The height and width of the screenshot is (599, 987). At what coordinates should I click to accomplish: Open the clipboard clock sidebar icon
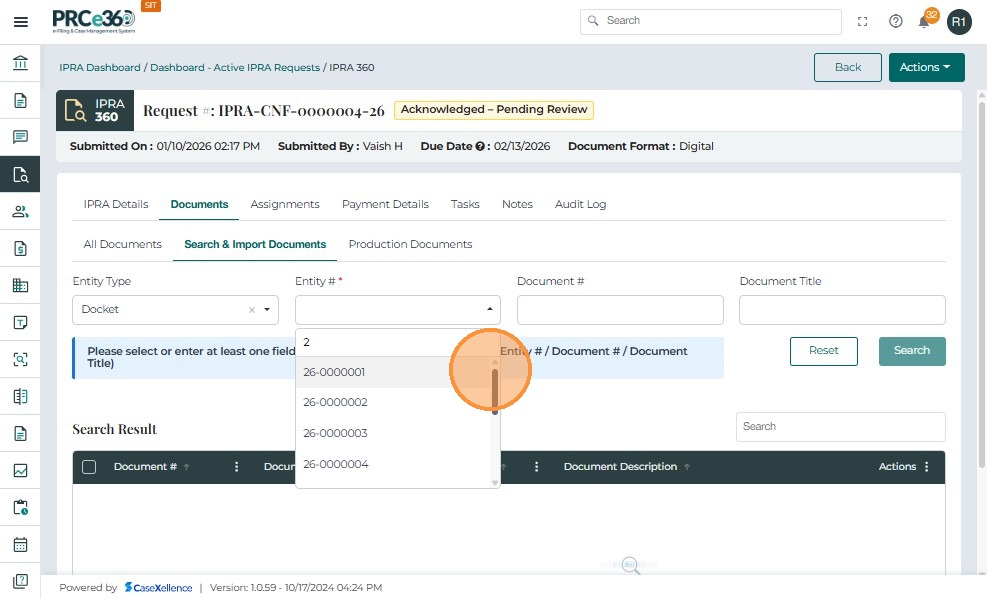click(x=20, y=507)
